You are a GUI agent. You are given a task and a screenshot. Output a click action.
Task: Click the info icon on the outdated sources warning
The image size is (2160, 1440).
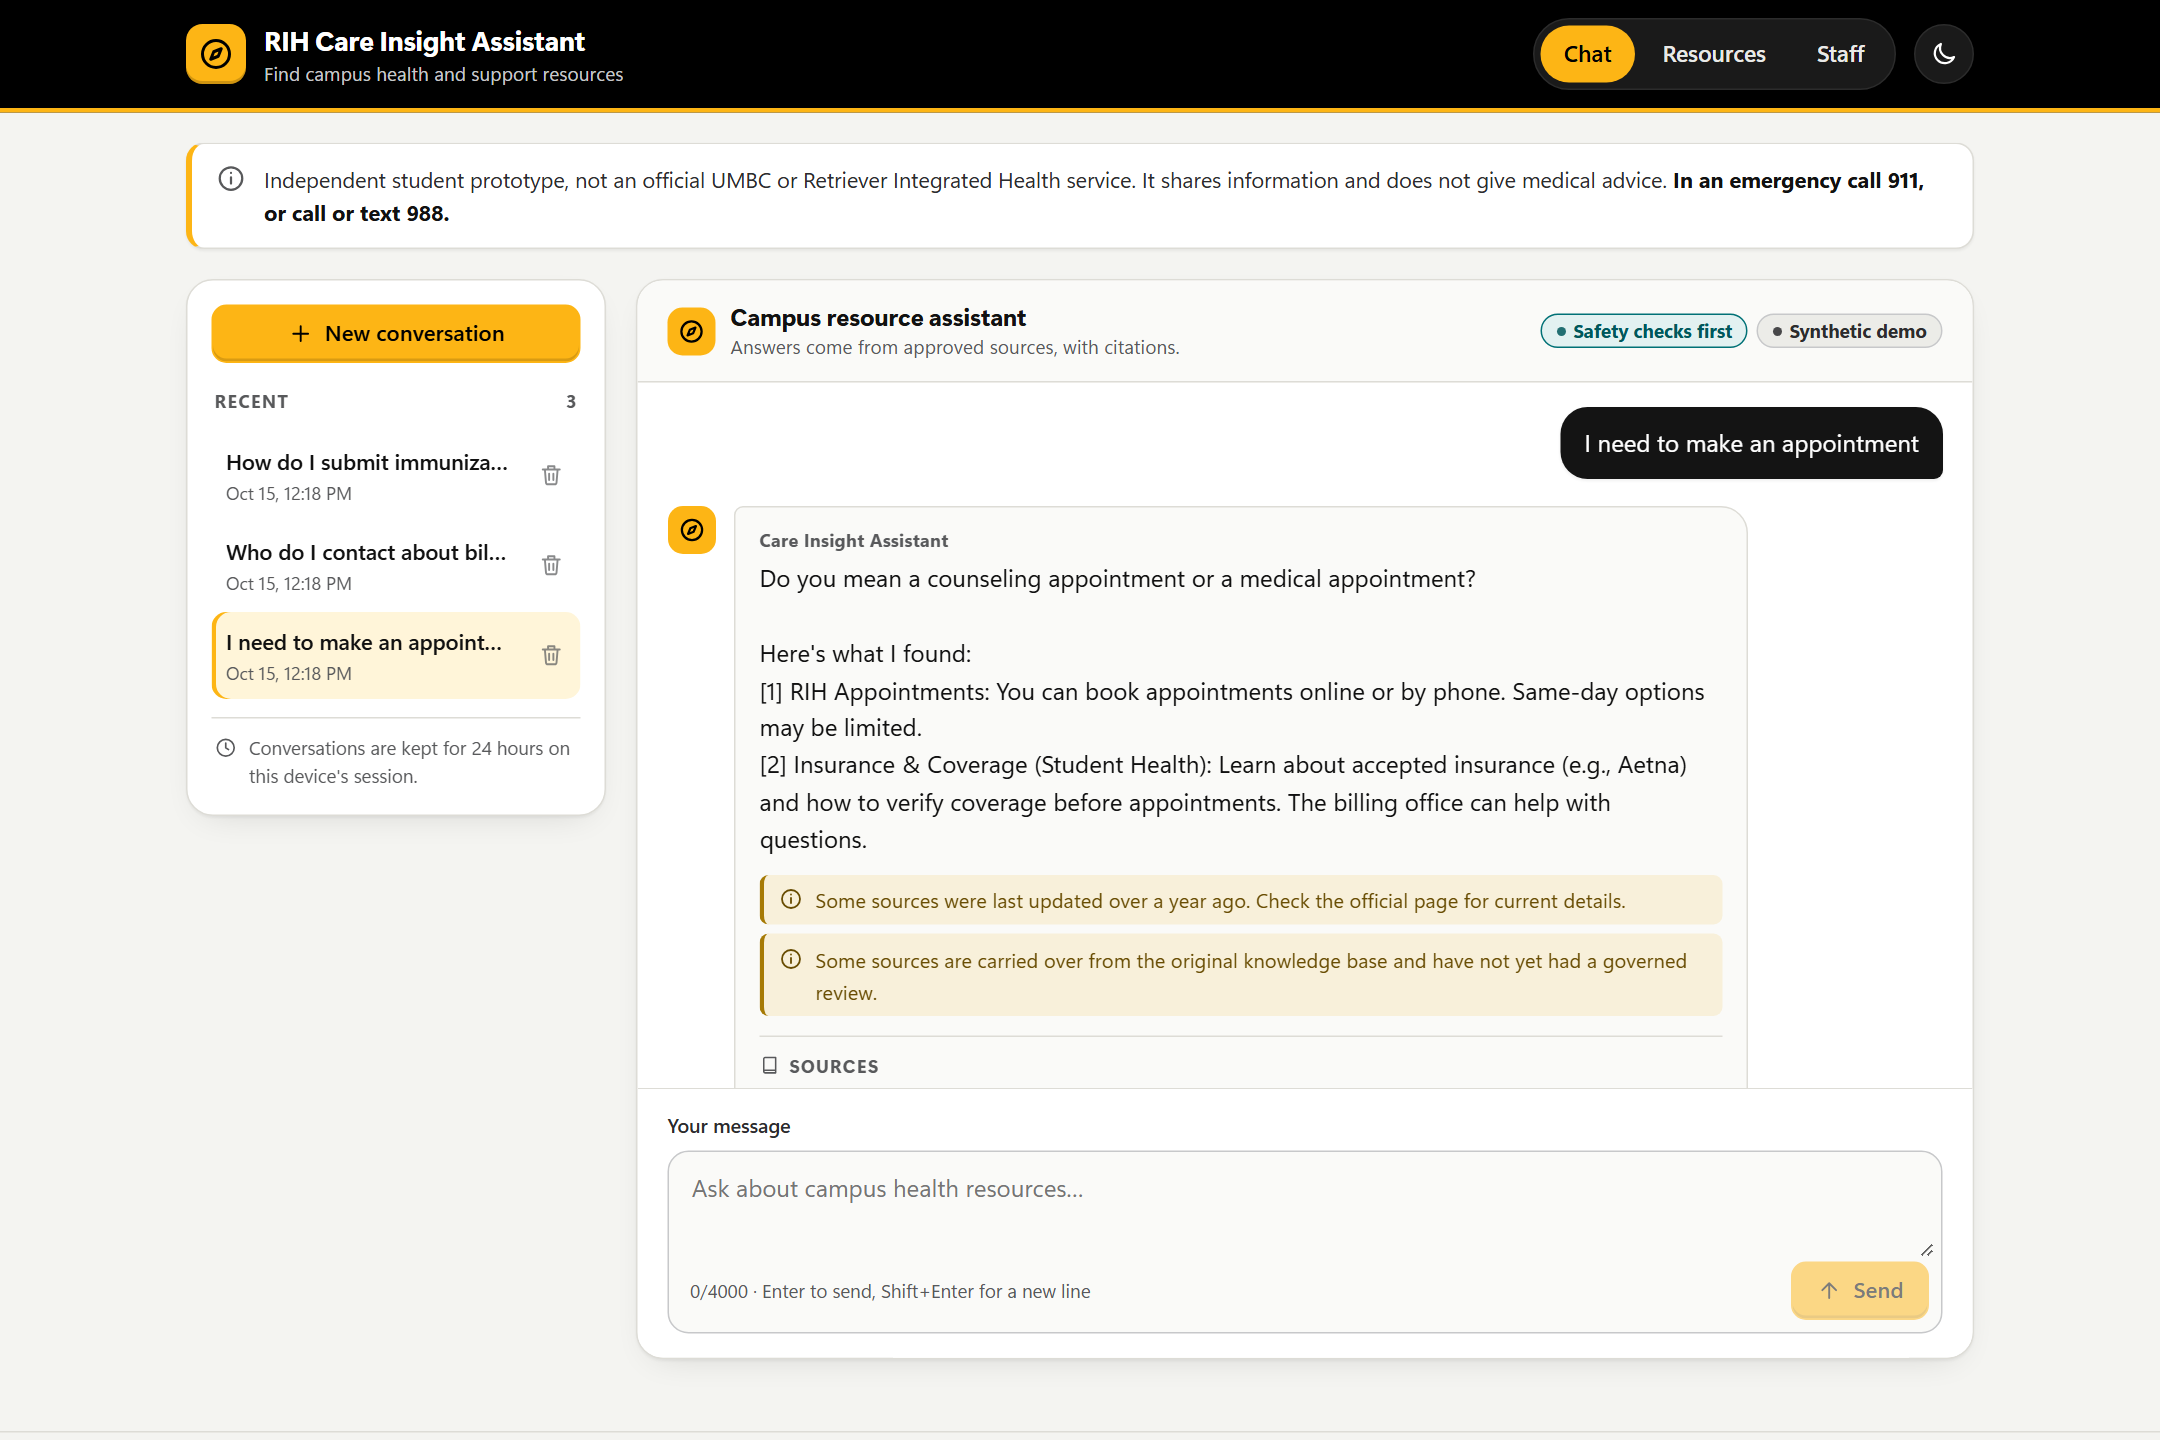point(791,899)
